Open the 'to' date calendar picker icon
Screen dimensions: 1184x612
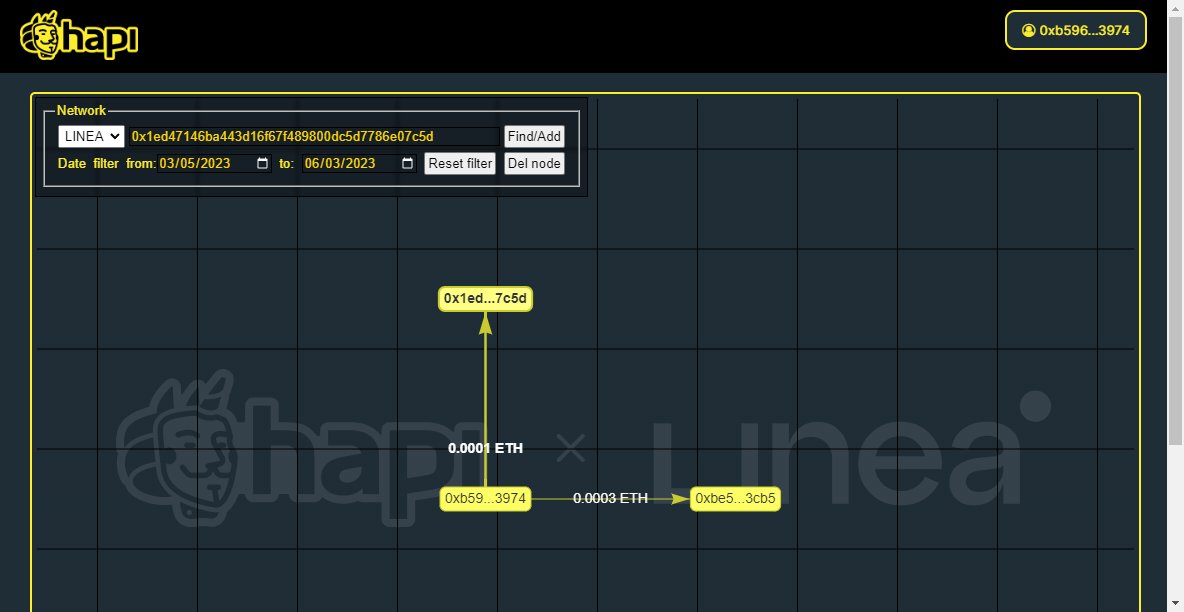click(408, 163)
